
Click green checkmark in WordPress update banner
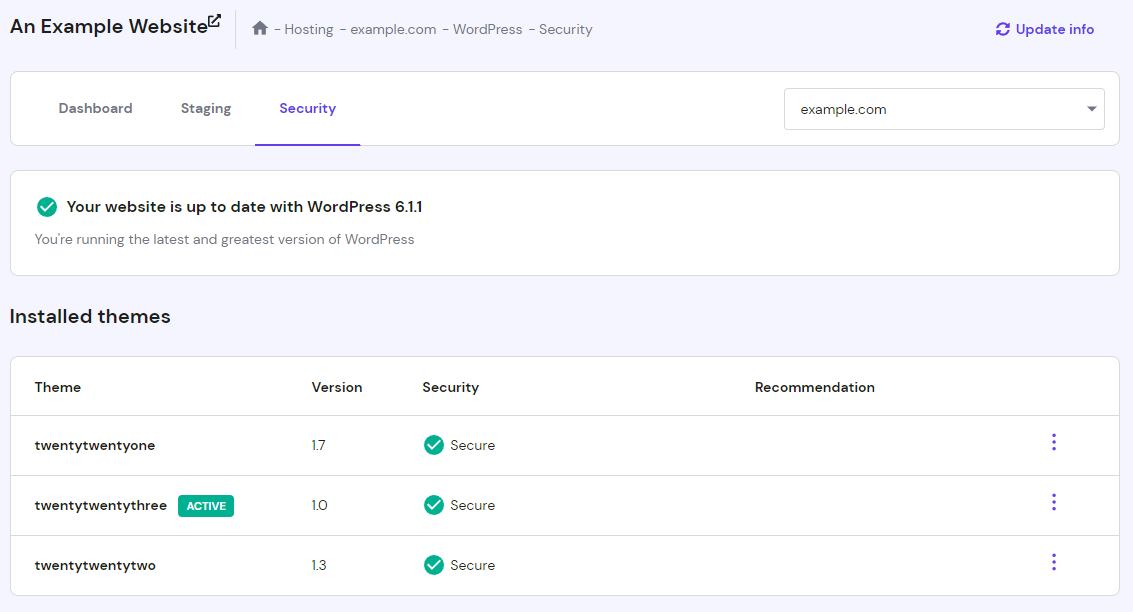(x=46, y=206)
